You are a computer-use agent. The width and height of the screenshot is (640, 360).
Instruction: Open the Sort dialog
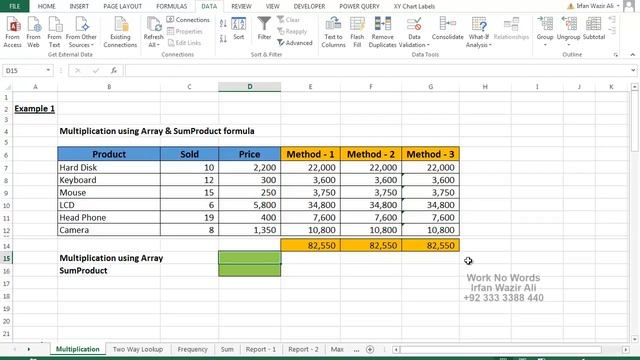click(x=239, y=29)
